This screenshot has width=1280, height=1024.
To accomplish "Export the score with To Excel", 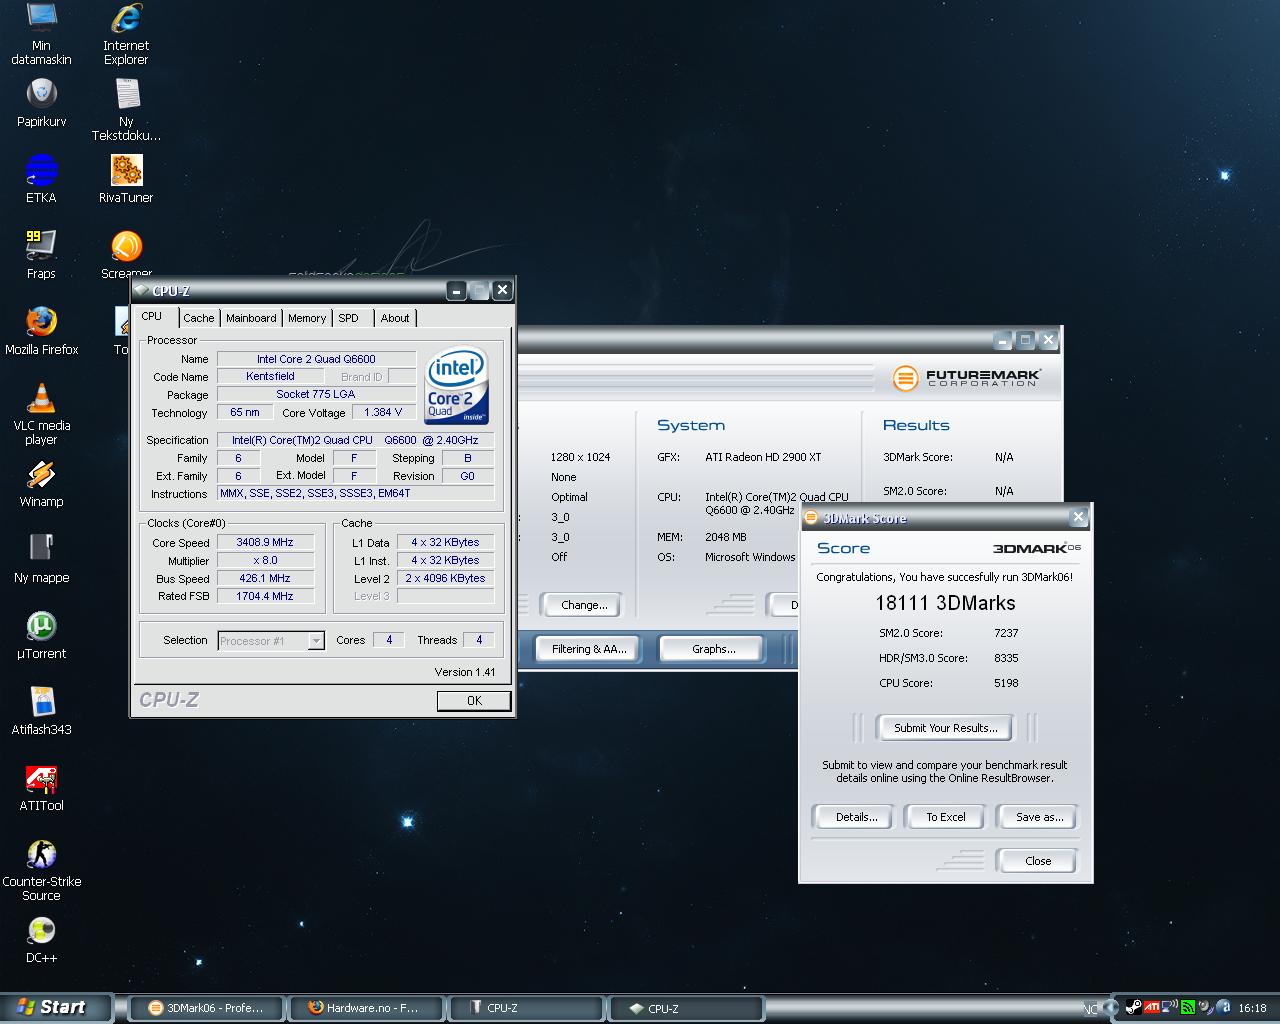I will (945, 817).
